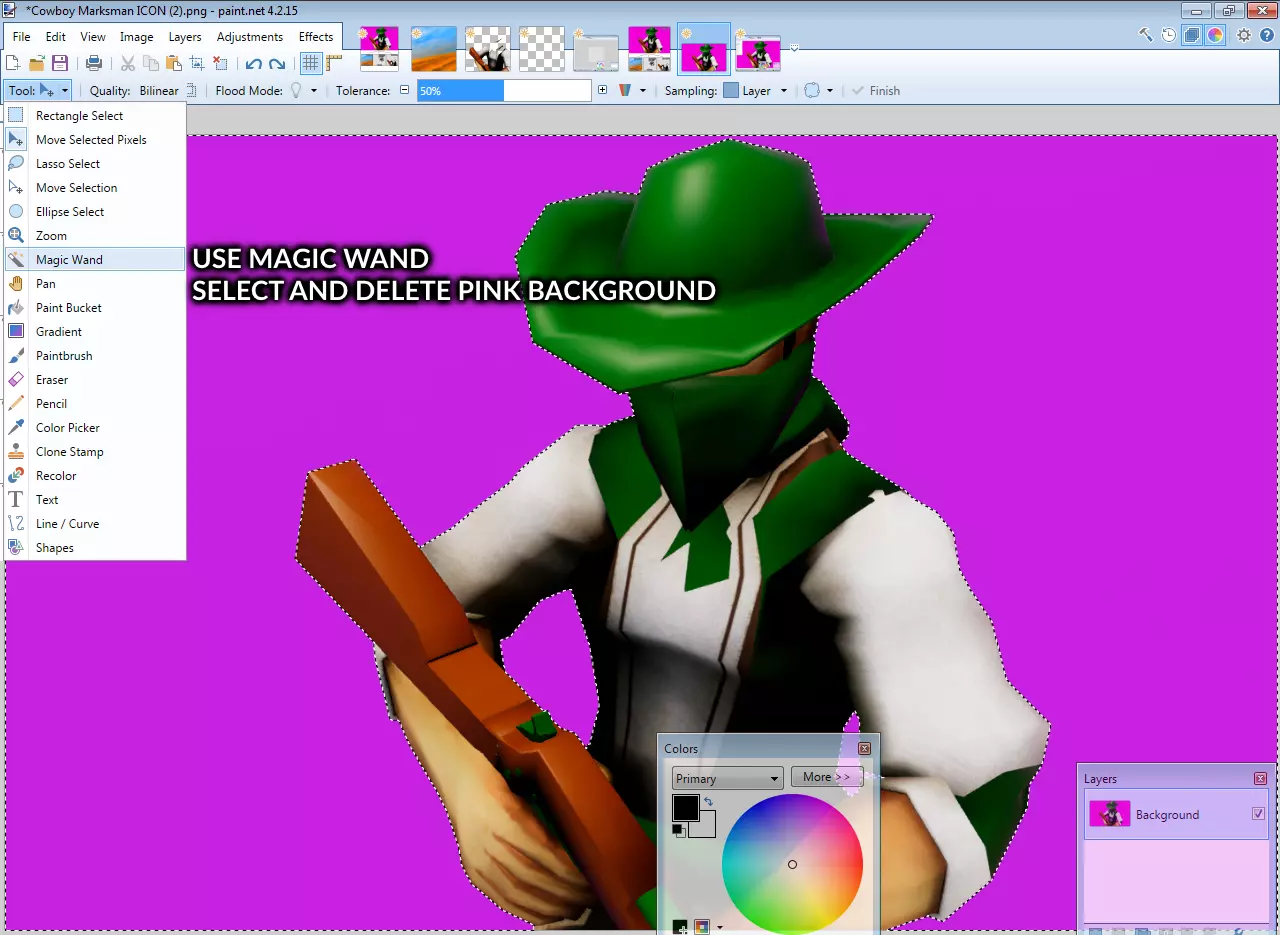1280x935 pixels.
Task: Toggle the History window
Action: coord(1169,35)
